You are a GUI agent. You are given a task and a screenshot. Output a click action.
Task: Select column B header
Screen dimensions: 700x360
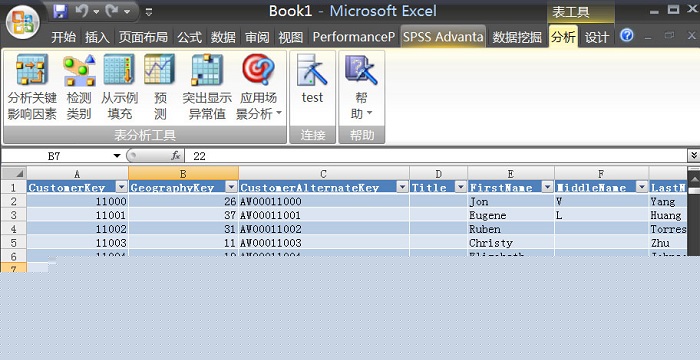pos(183,173)
